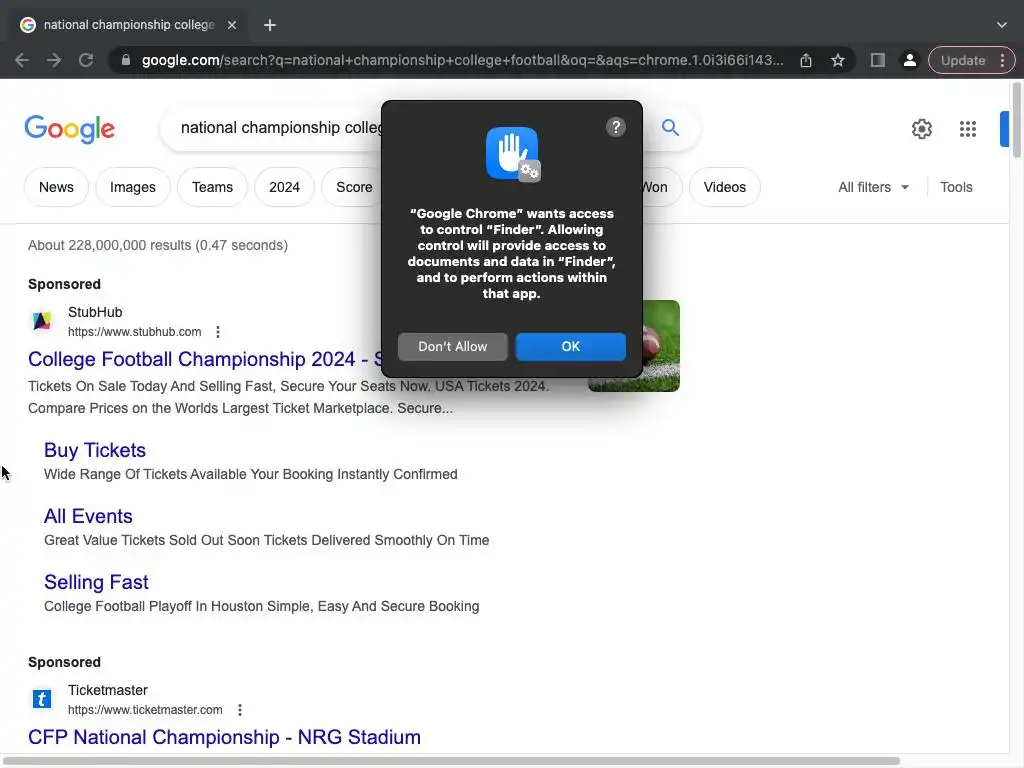Select the Images filter chip
Viewport: 1024px width, 768px height.
point(133,187)
